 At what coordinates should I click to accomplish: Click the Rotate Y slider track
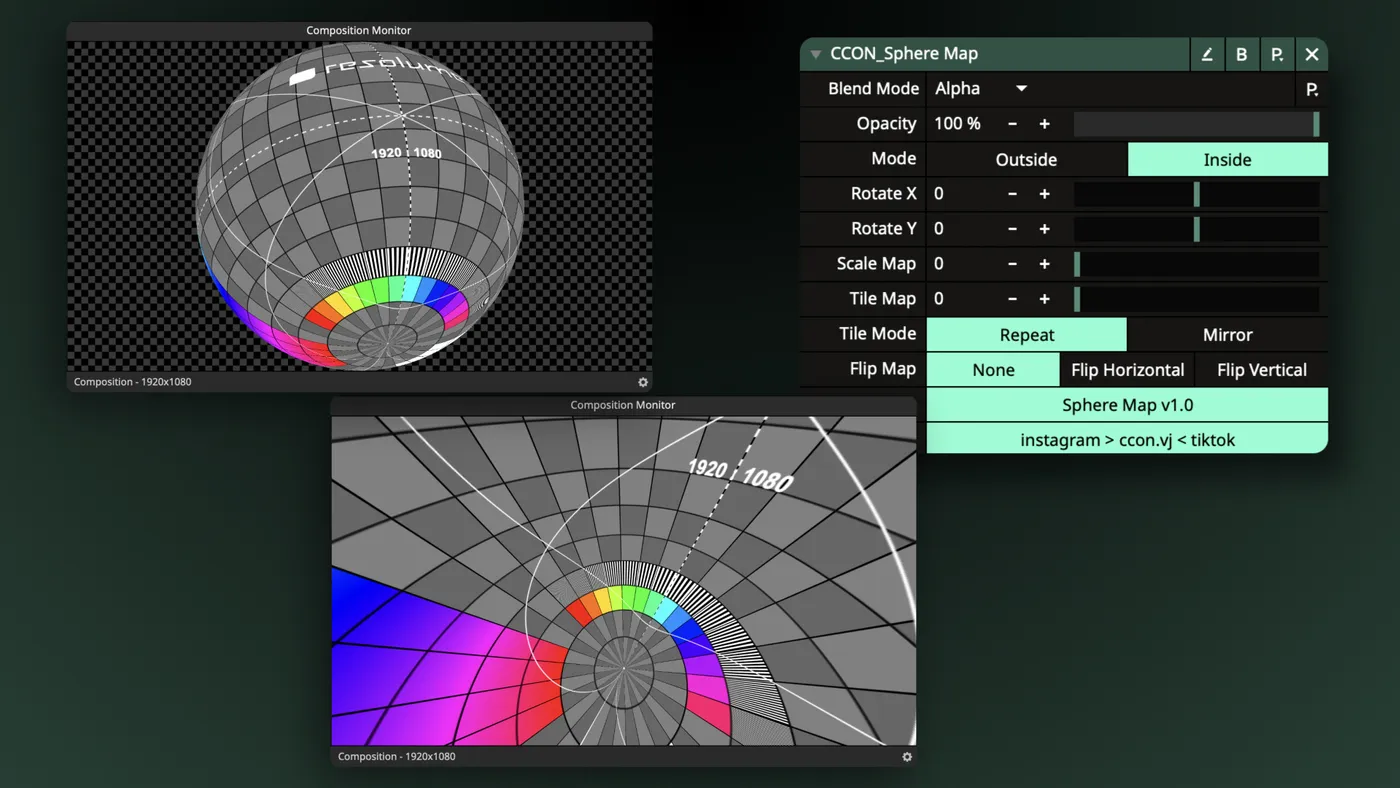[x=1196, y=229]
